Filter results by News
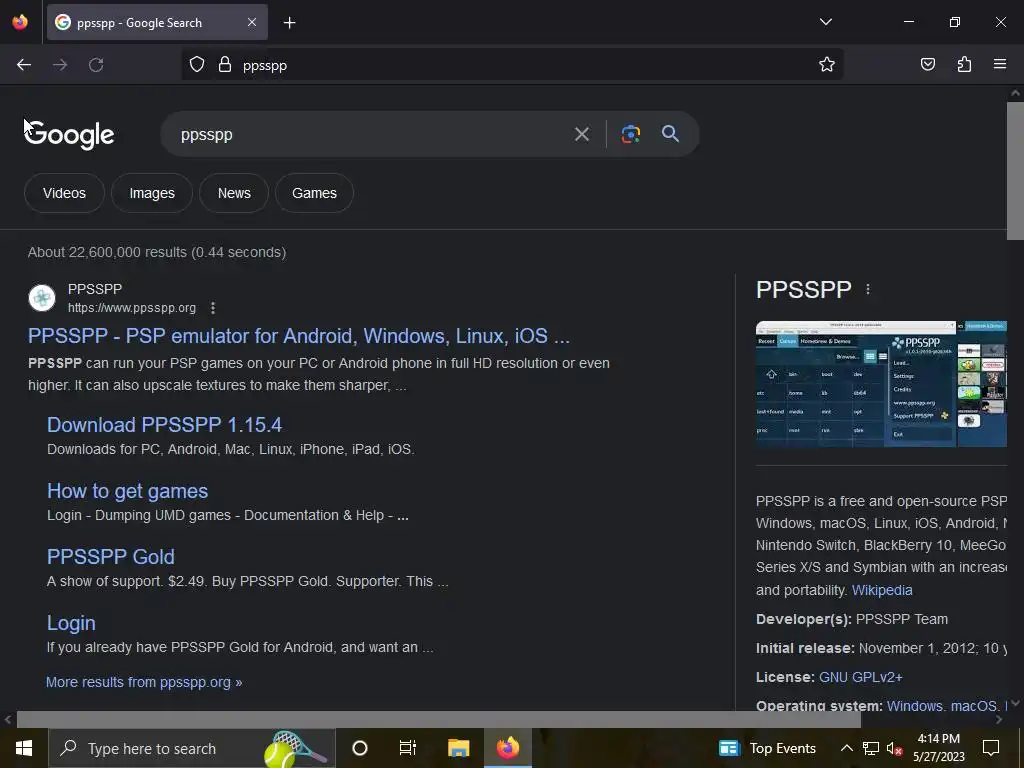 (x=234, y=193)
